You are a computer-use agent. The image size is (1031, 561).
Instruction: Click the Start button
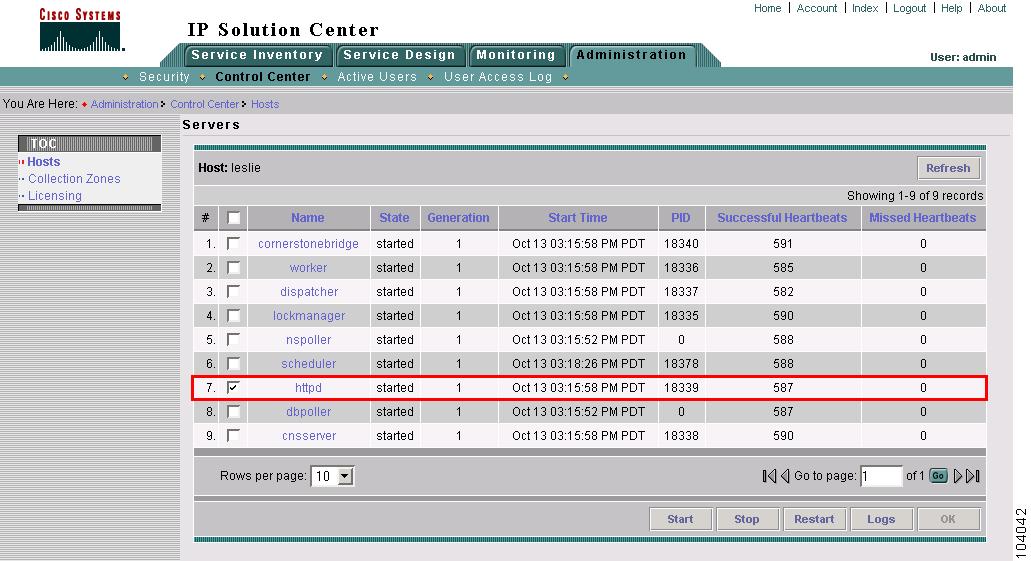point(680,519)
